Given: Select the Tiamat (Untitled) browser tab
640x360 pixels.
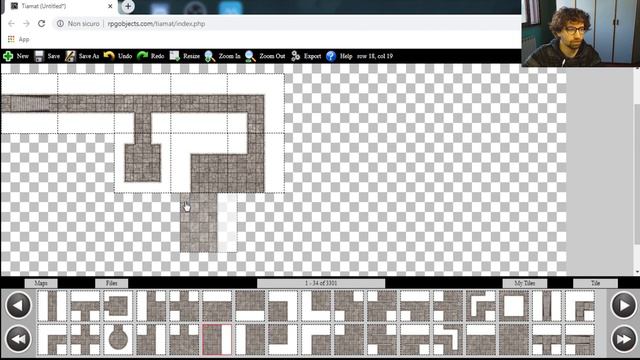Looking at the screenshot, I should click(61, 6).
